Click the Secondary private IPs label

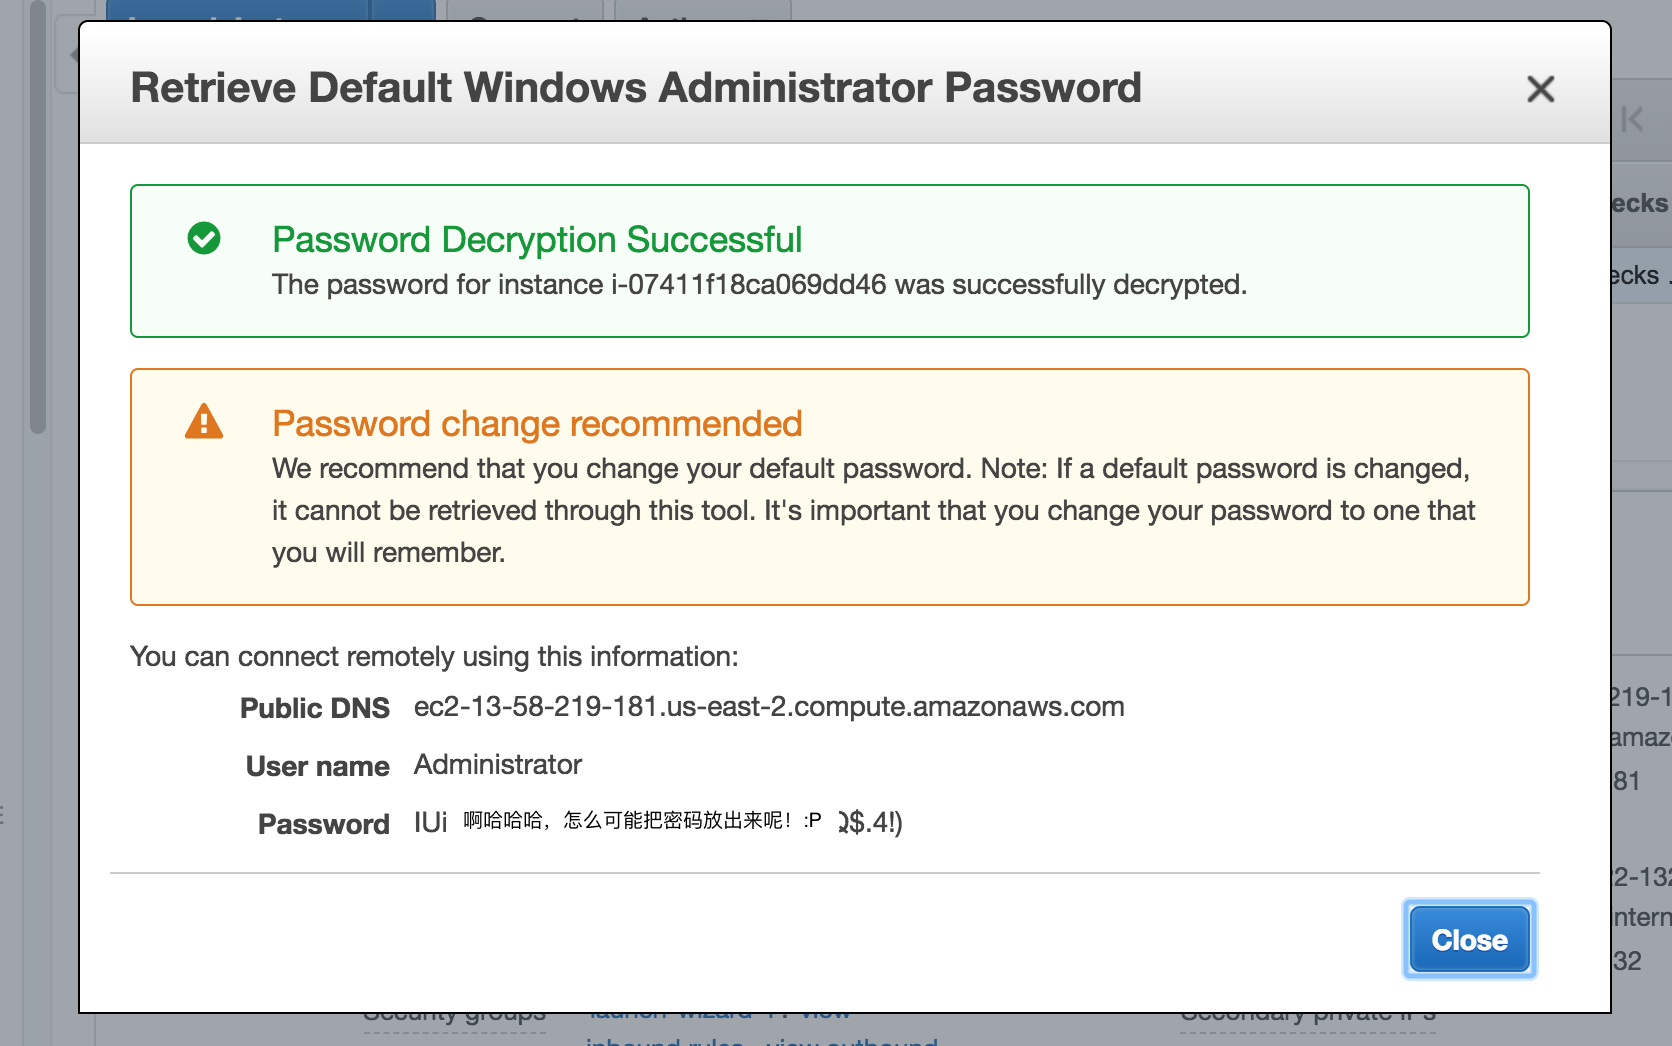pyautogui.click(x=1308, y=1017)
